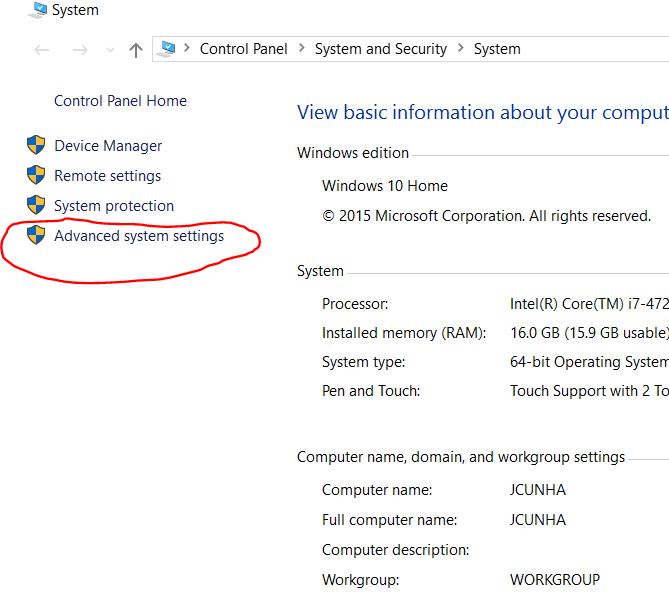Open Remote settings link

(108, 176)
